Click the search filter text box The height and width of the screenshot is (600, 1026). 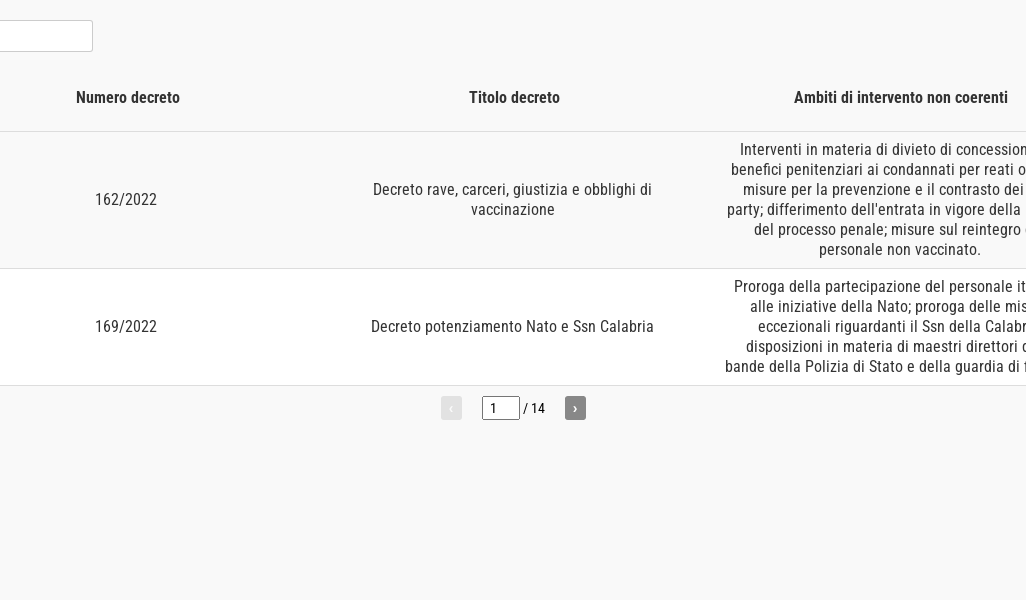click(45, 36)
